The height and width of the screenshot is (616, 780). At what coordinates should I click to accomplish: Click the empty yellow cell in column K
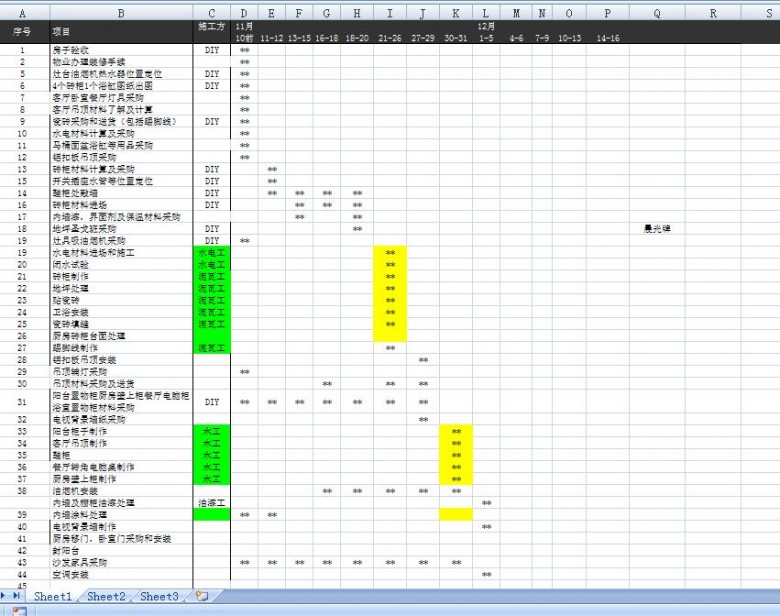(x=456, y=515)
